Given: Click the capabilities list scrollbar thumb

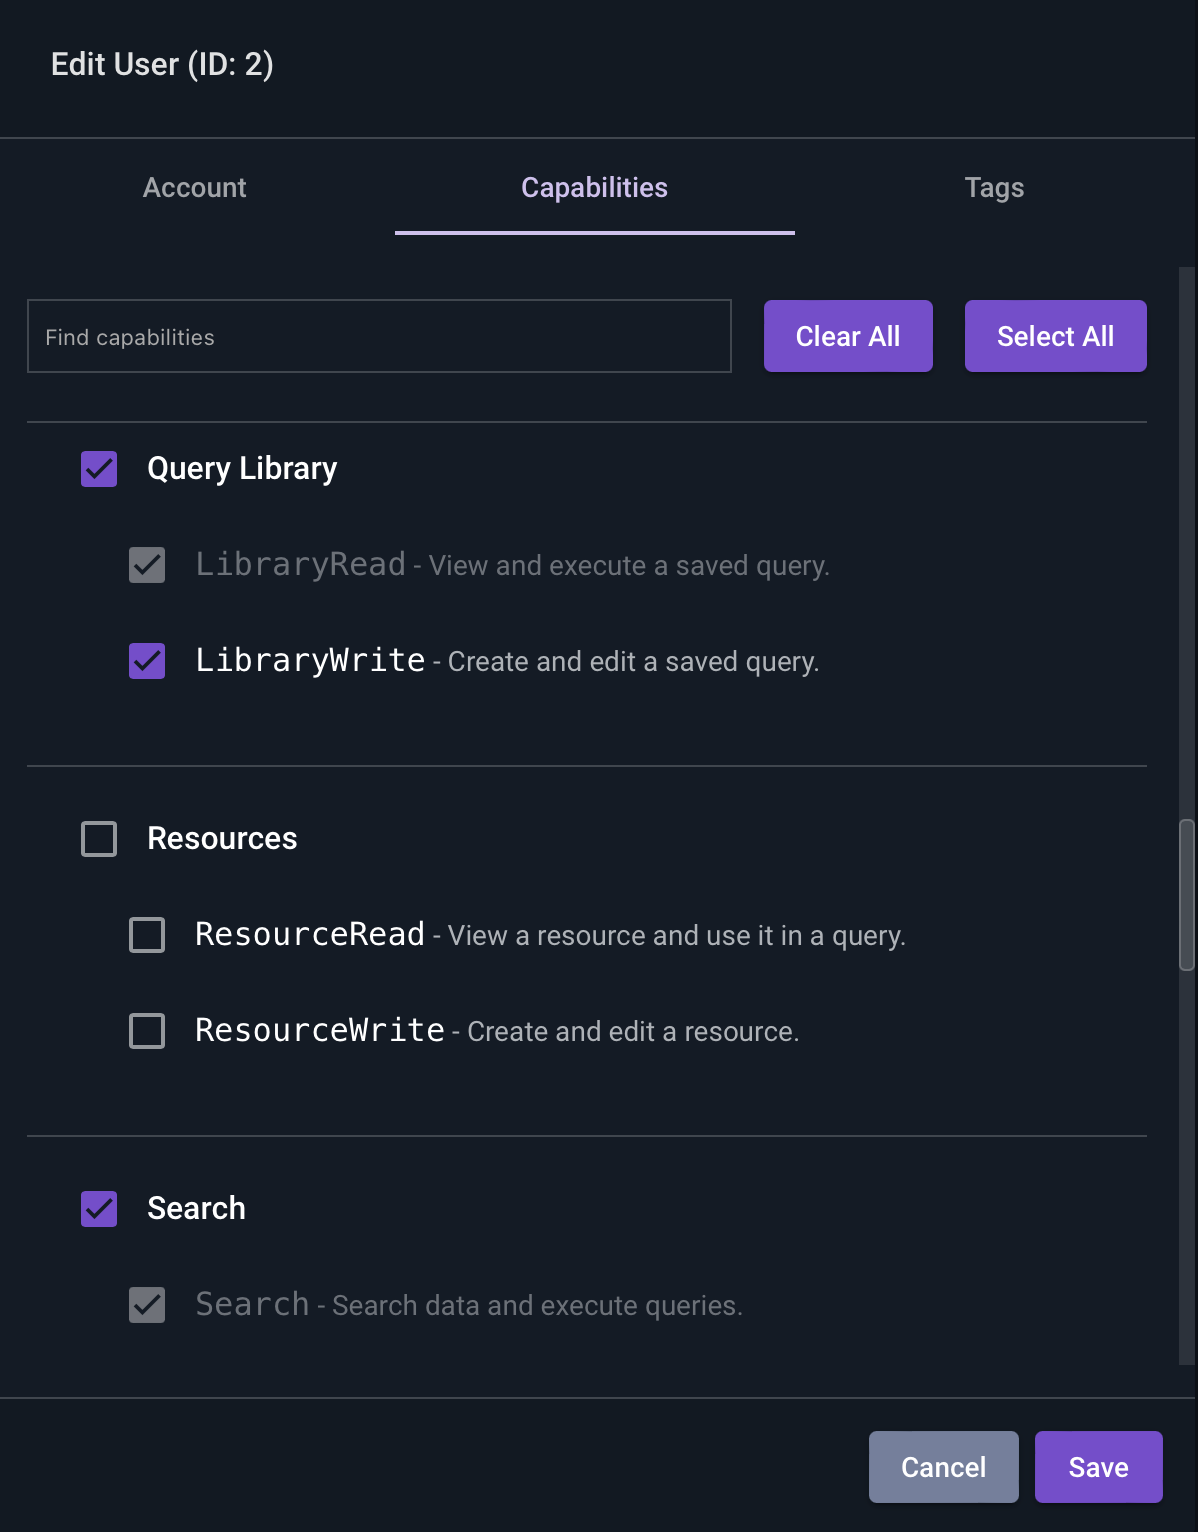Looking at the screenshot, I should [x=1187, y=895].
